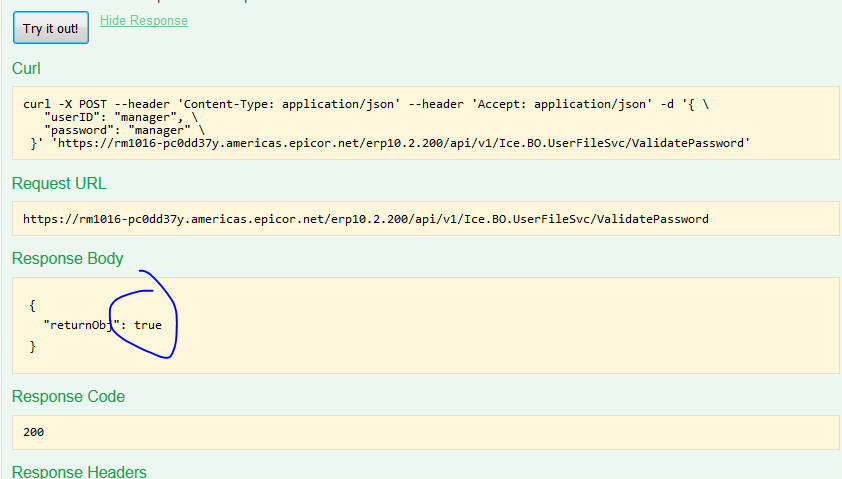Select the Response Code heading
Screen dimensions: 842x479
pos(68,397)
